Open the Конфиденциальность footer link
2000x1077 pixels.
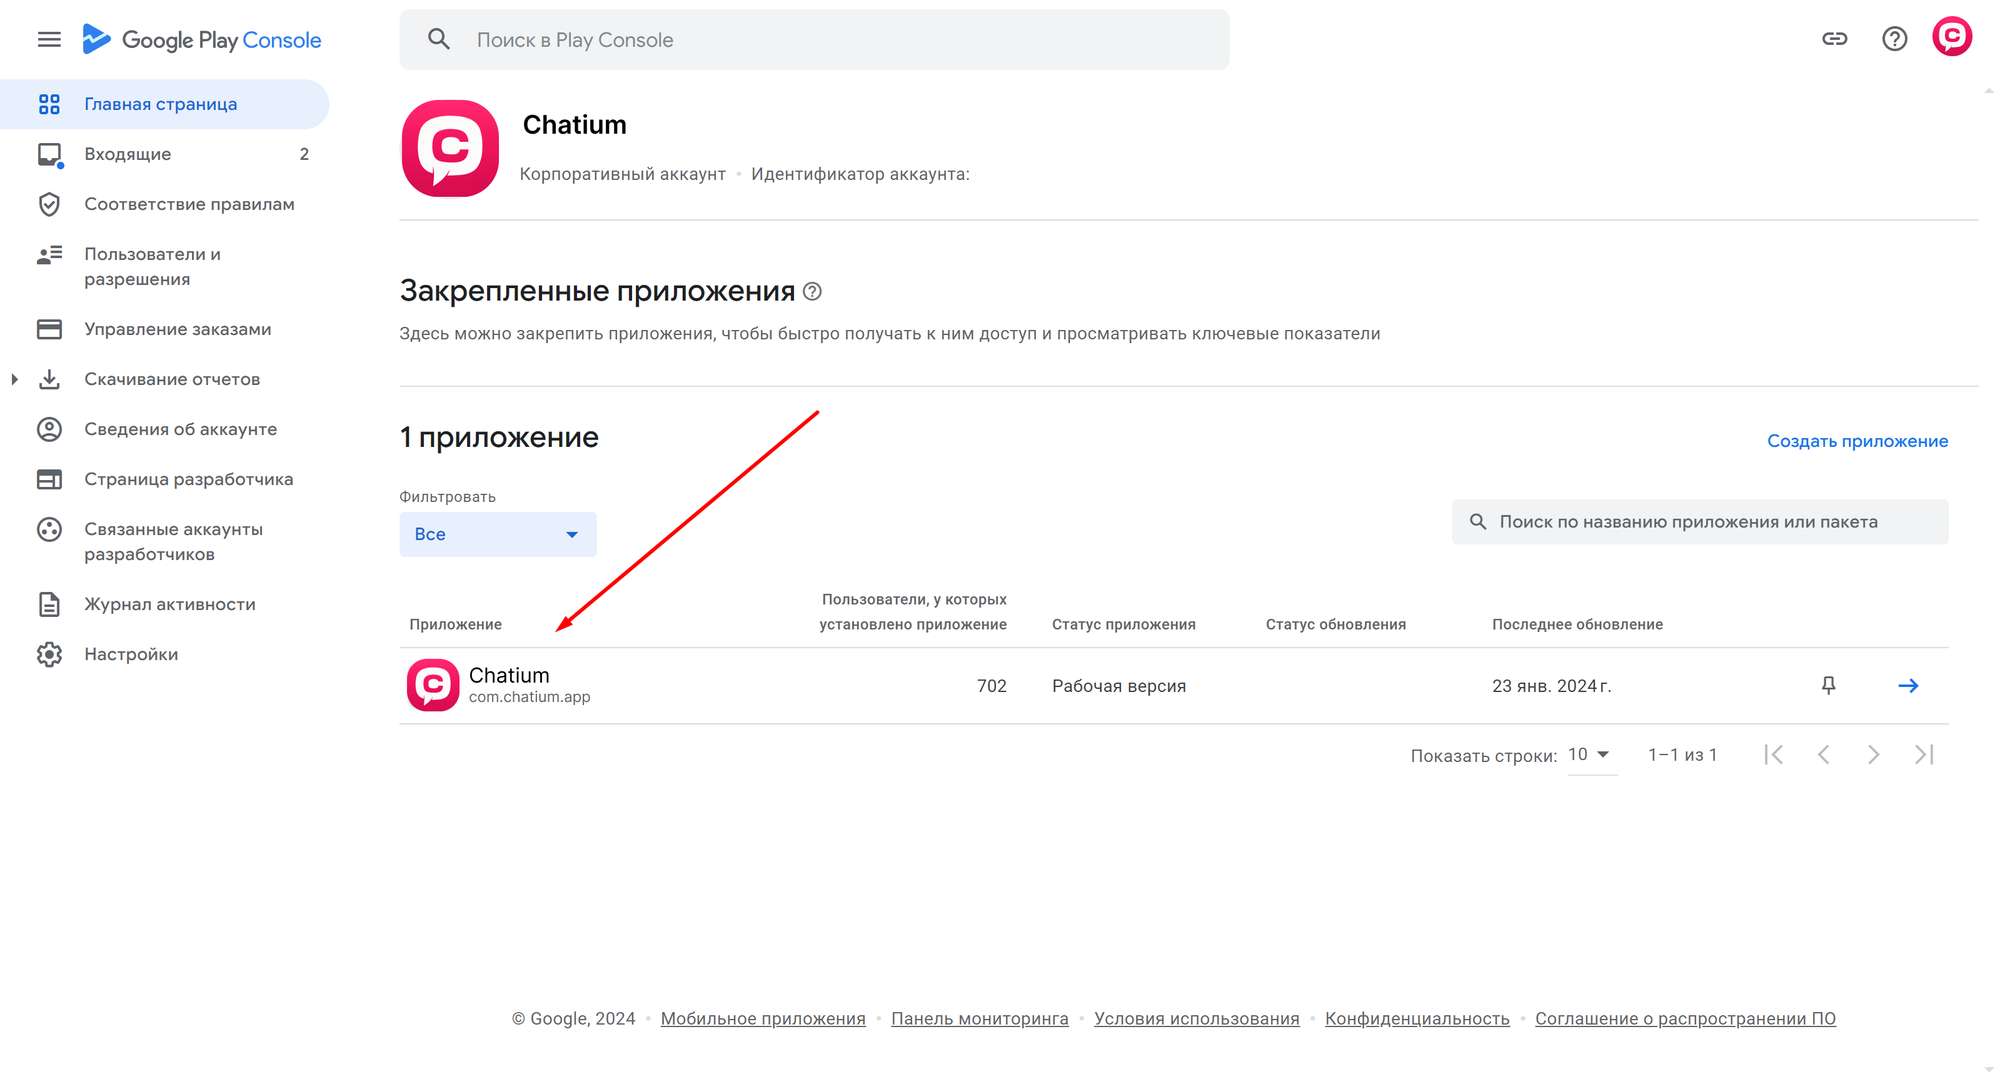tap(1417, 1018)
